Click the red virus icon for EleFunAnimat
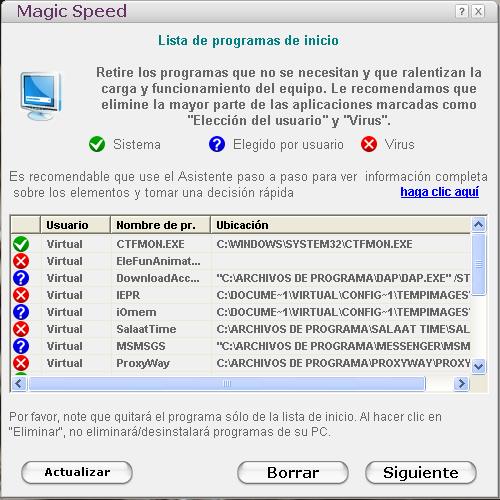Viewport: 500px width, 500px height. pos(21,261)
